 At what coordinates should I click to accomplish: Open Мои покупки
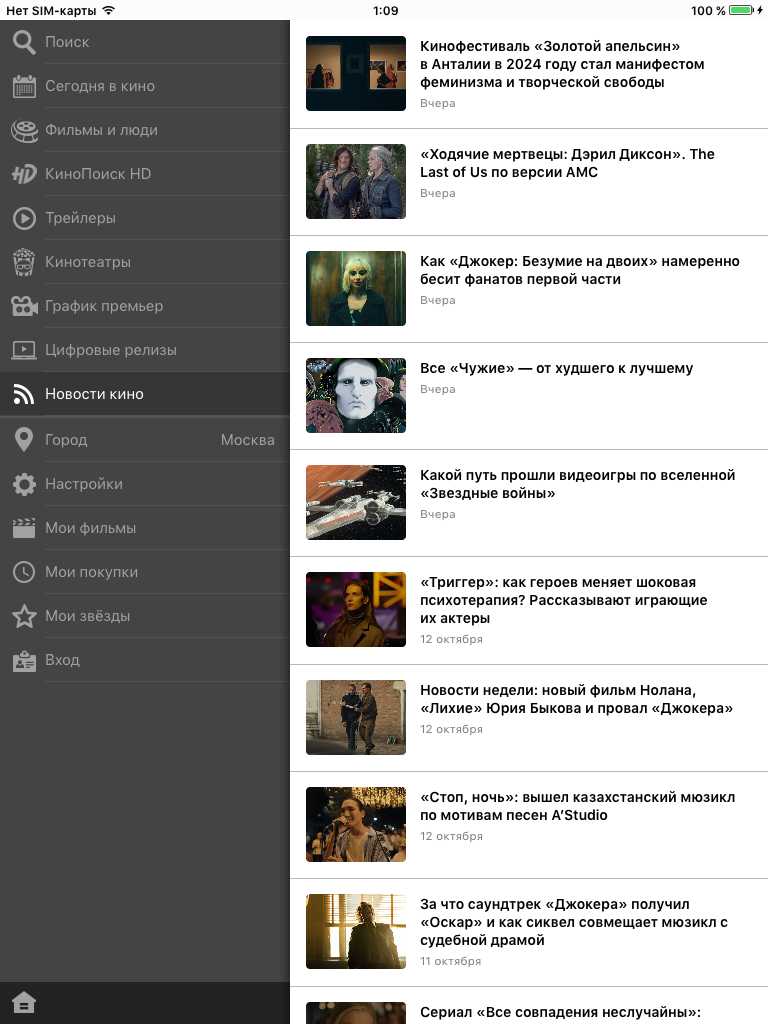pos(145,571)
